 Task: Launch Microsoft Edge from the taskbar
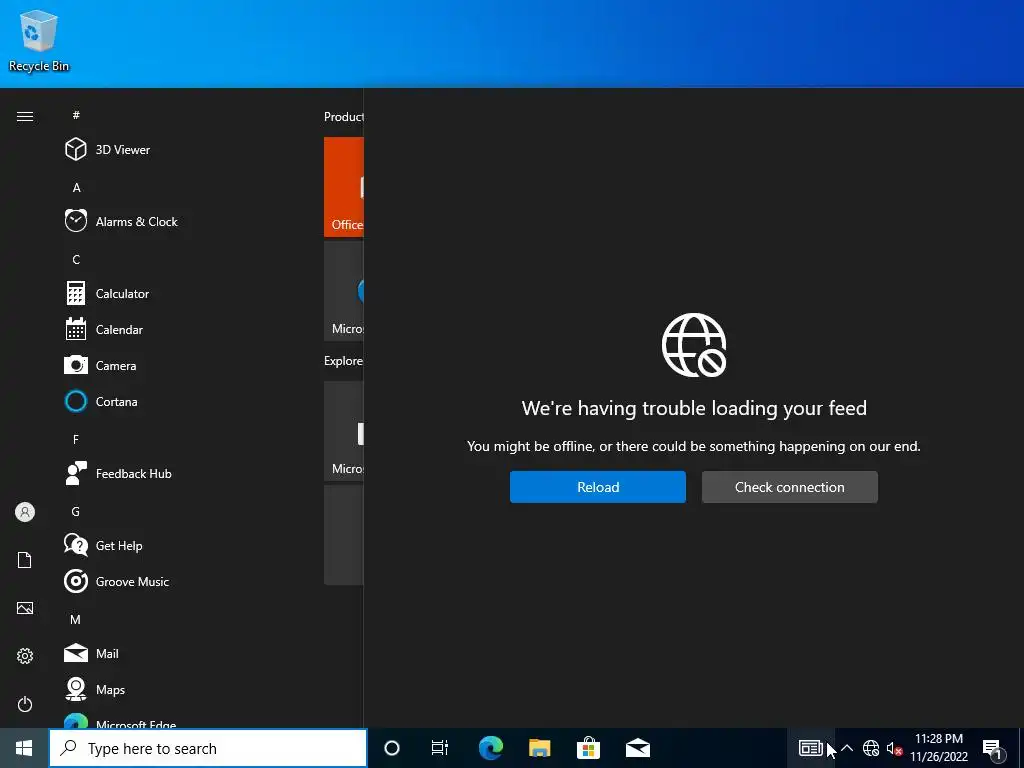coord(490,748)
